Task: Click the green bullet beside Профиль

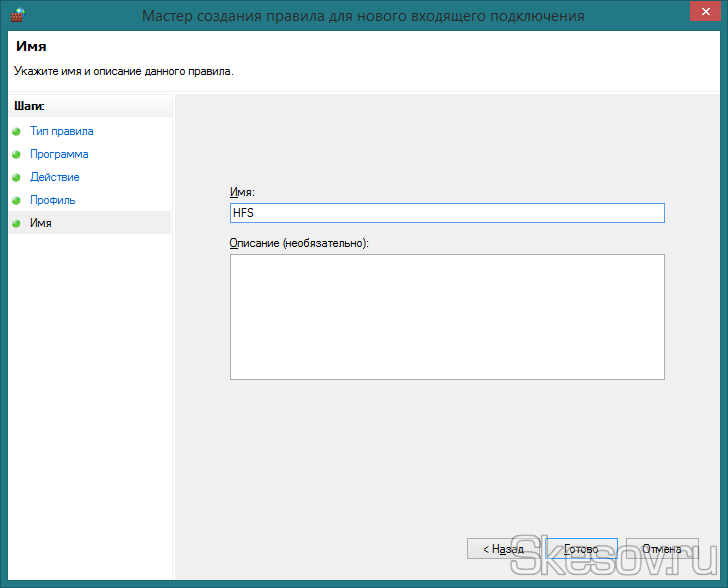Action: click(x=16, y=200)
